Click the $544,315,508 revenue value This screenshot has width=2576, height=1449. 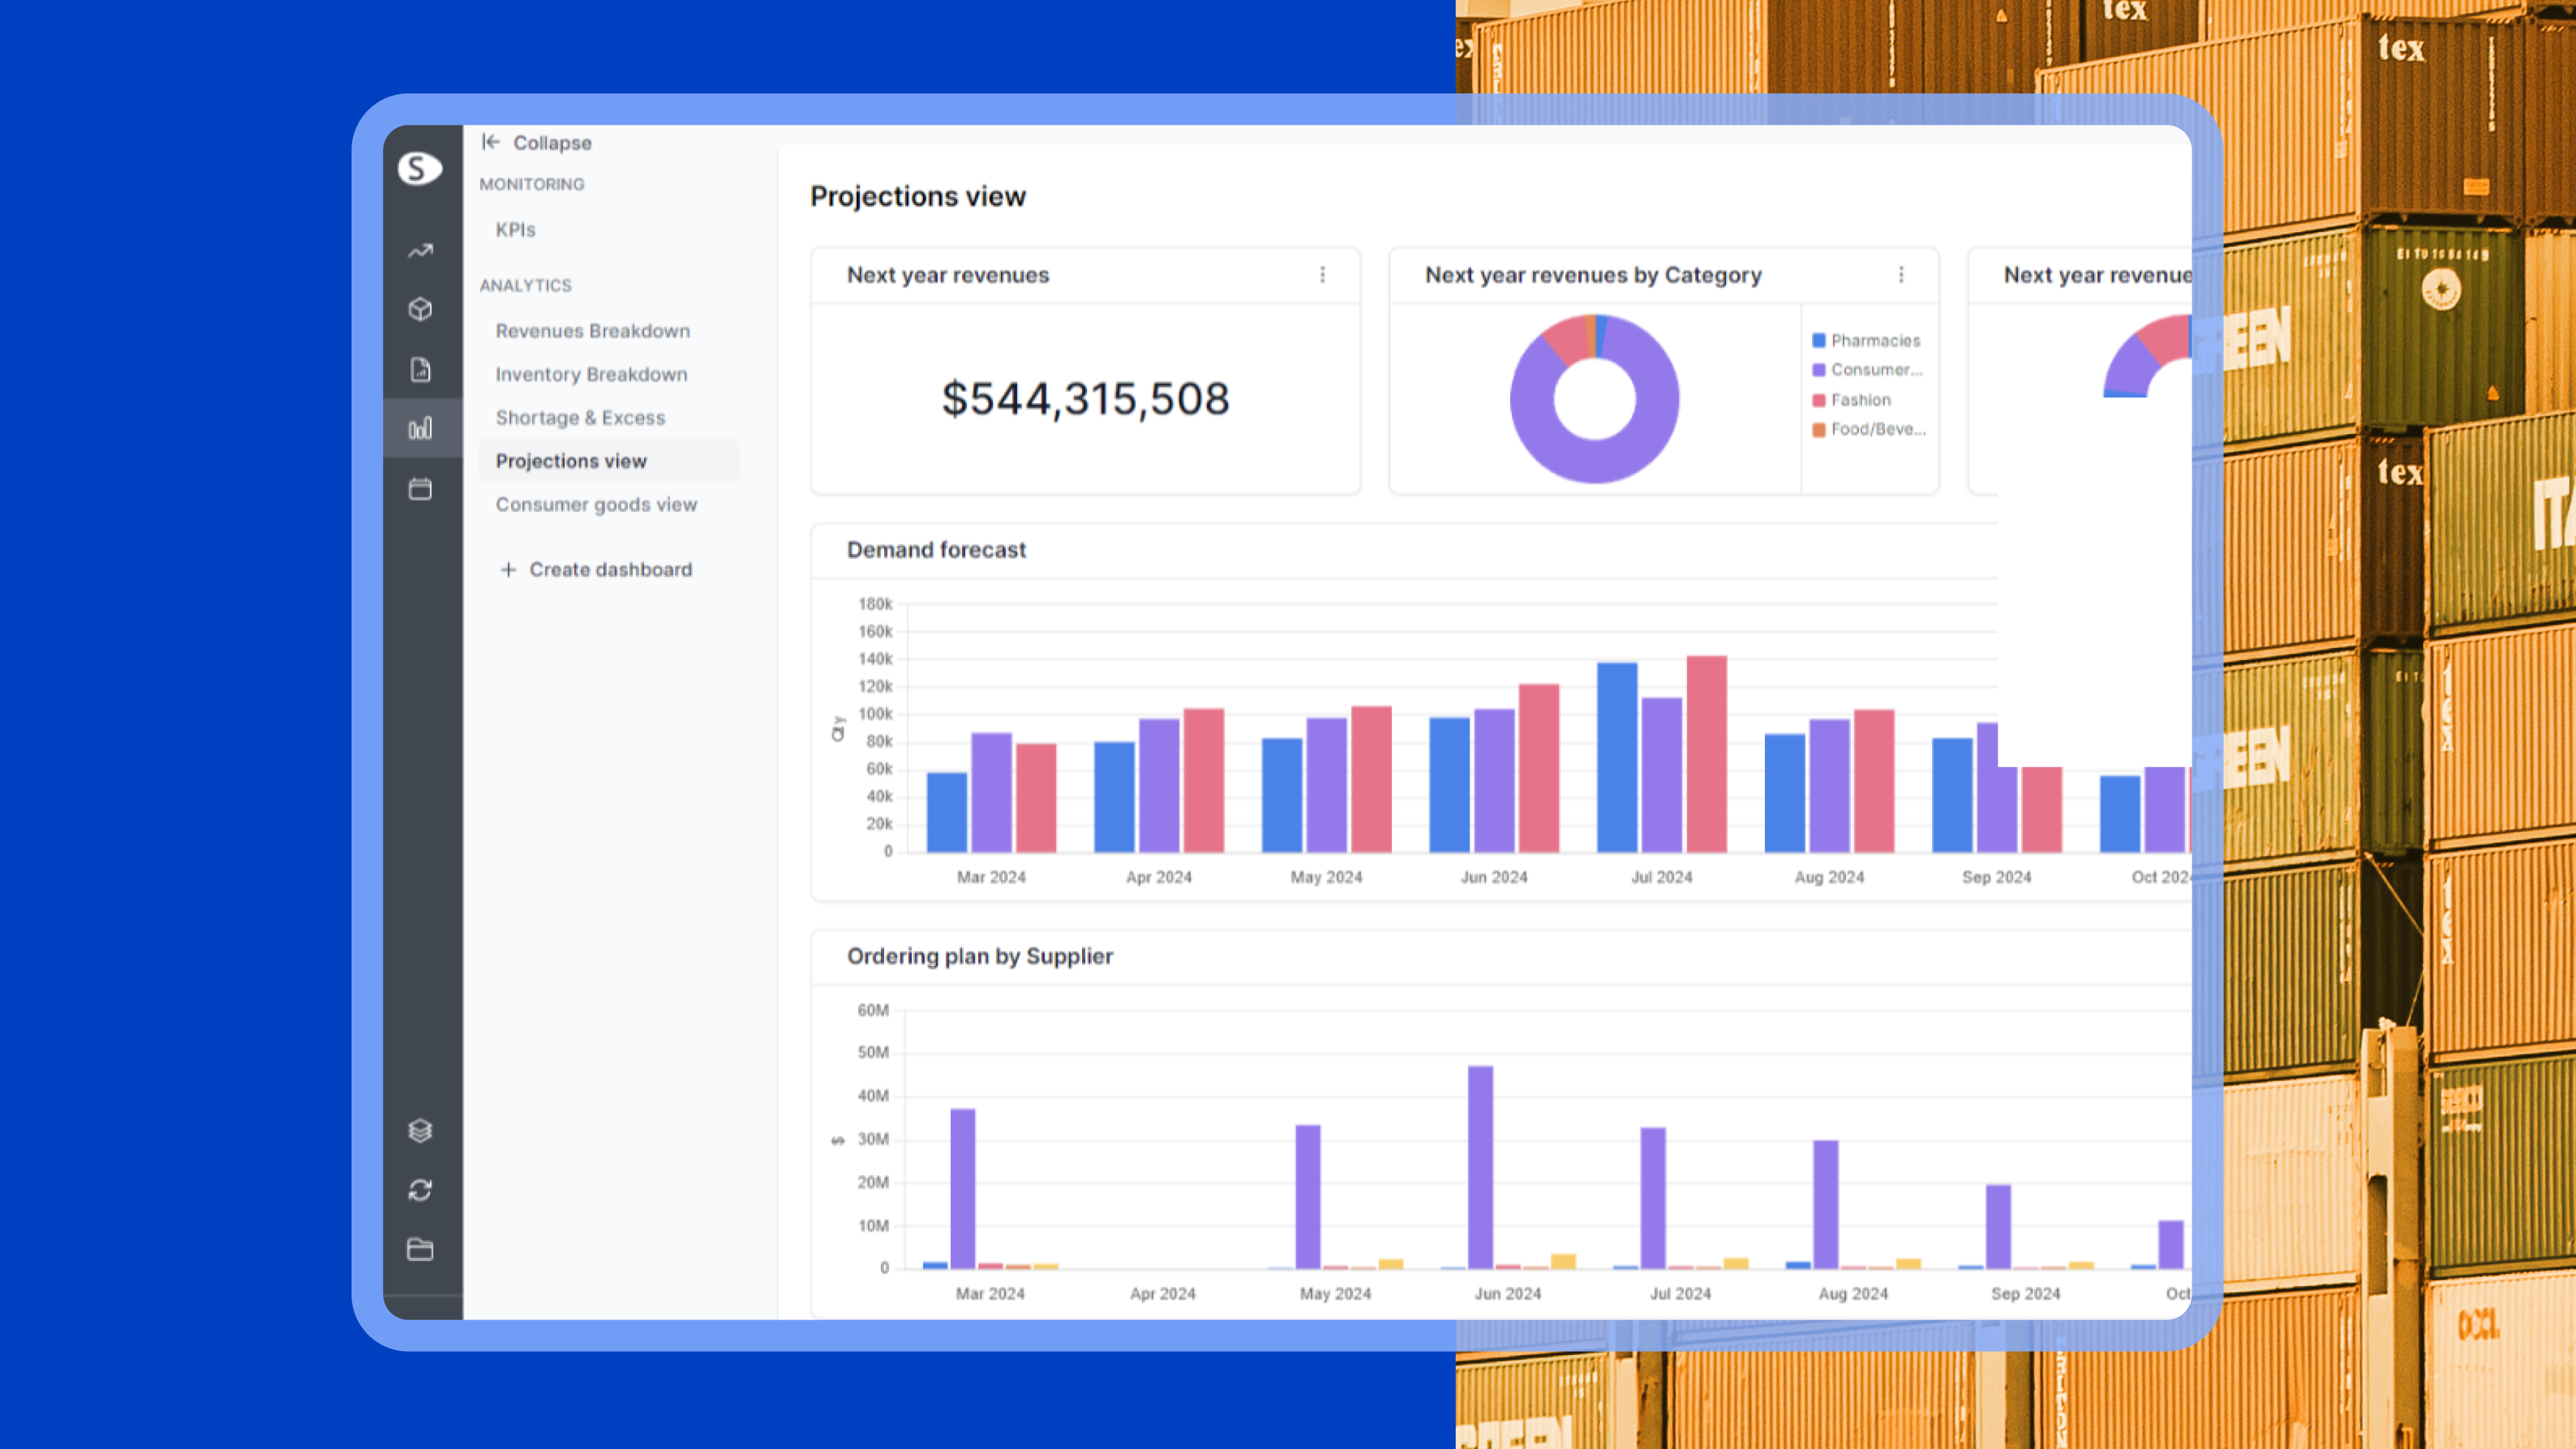click(x=1085, y=398)
